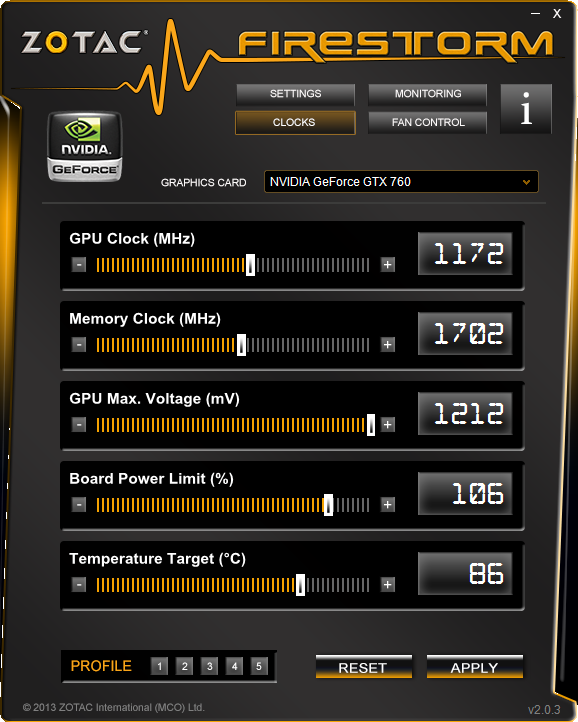Switch to the Monitoring tab
The image size is (578, 722).
[427, 94]
